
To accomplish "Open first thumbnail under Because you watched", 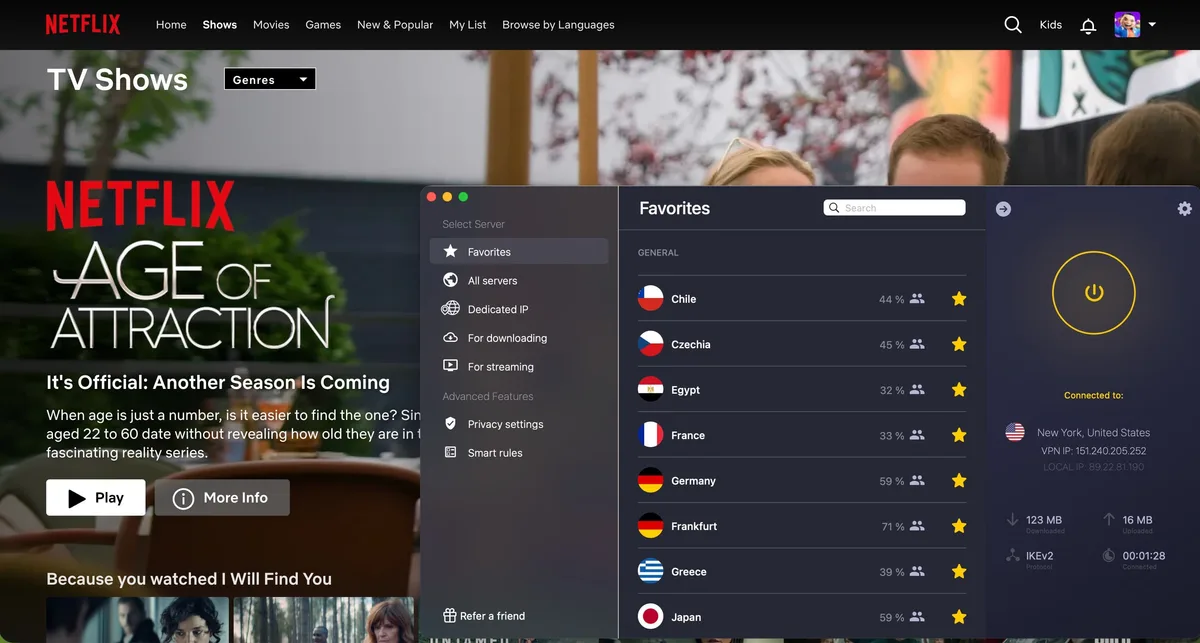I will [138, 620].
